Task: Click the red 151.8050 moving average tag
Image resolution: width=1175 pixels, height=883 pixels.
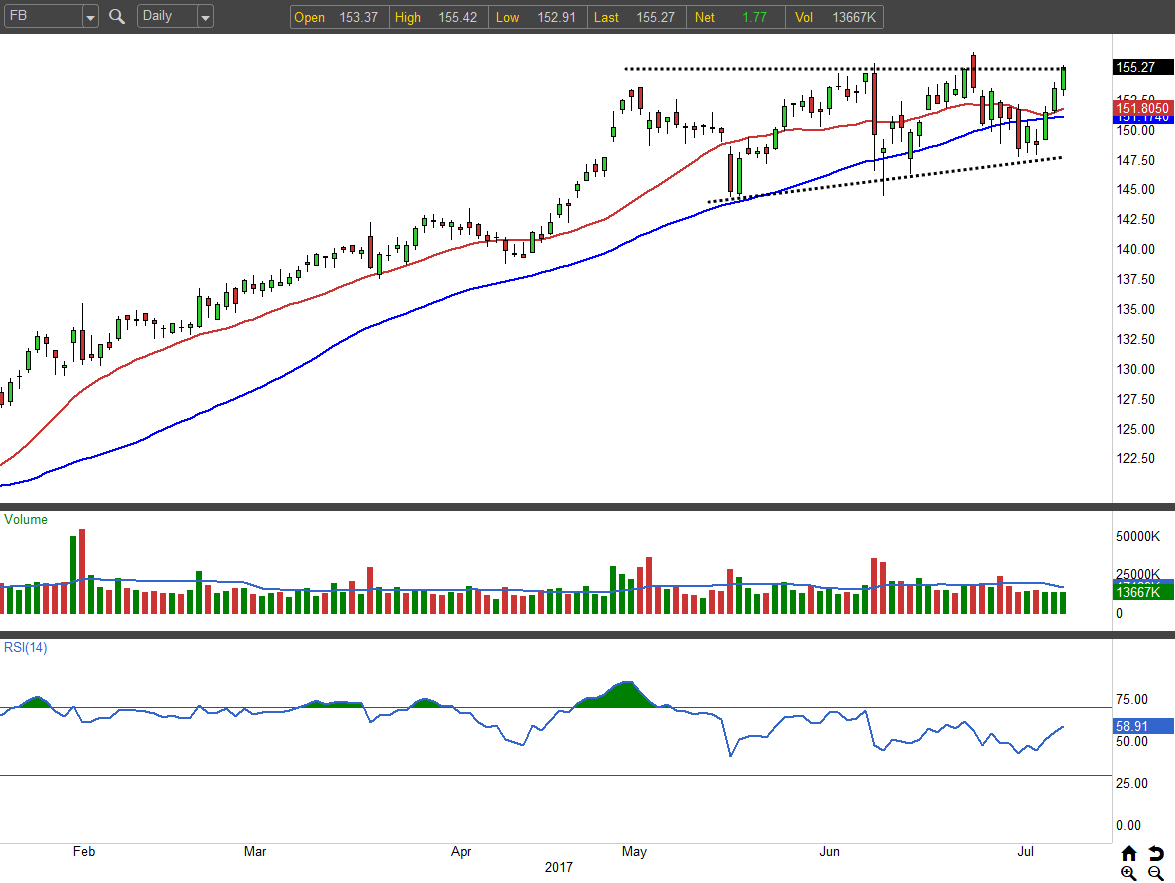Action: [x=1142, y=107]
